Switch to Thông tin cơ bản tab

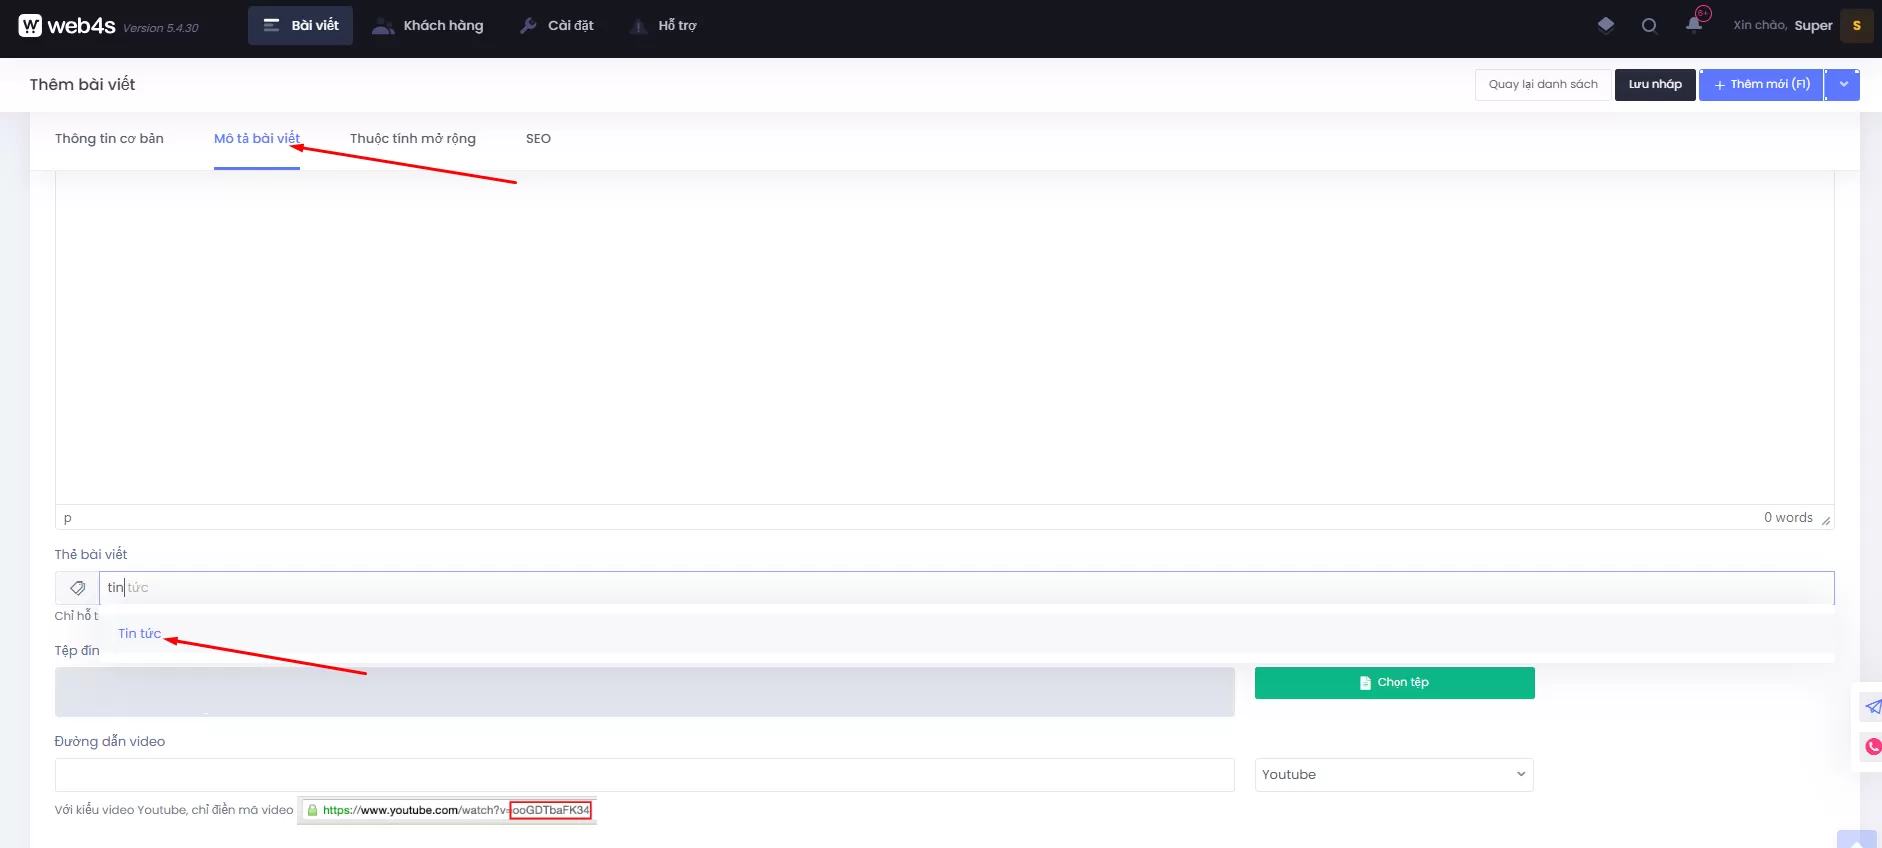point(109,139)
